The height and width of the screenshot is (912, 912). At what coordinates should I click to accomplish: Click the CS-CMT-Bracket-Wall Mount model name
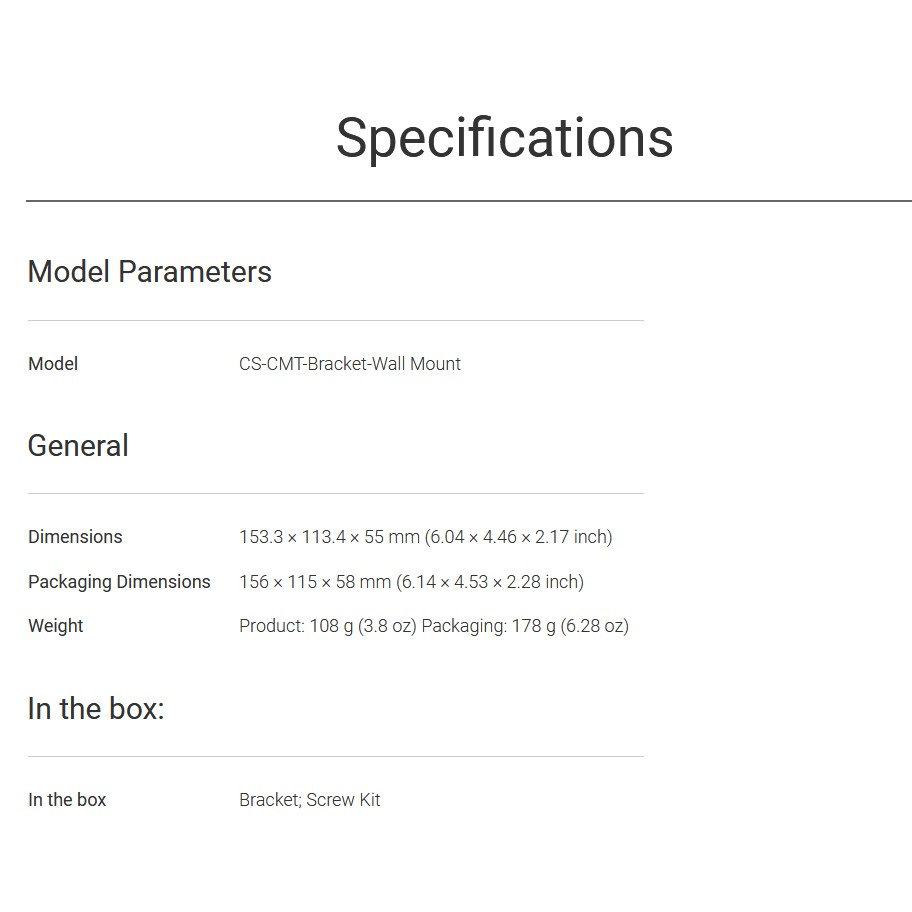(349, 364)
